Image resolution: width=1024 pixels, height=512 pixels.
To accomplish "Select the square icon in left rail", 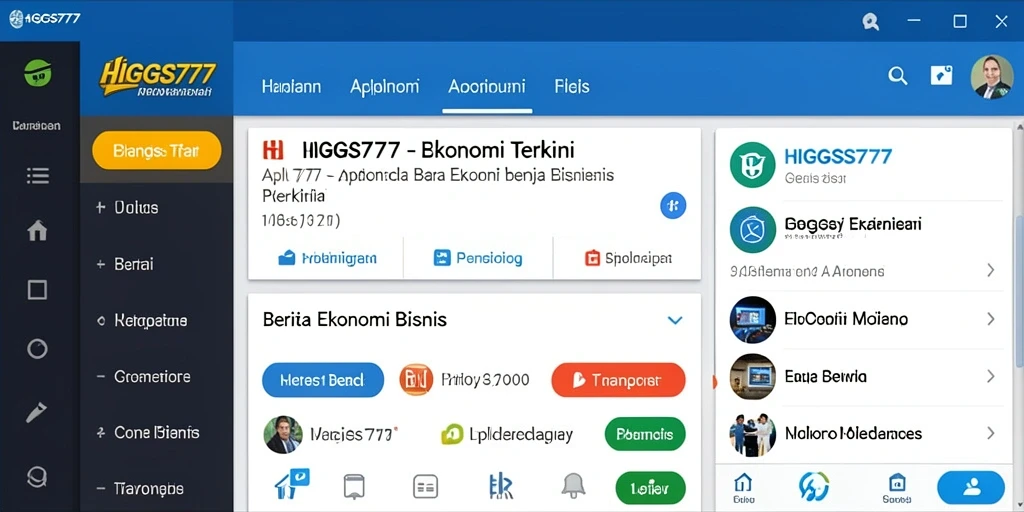I will (37, 290).
